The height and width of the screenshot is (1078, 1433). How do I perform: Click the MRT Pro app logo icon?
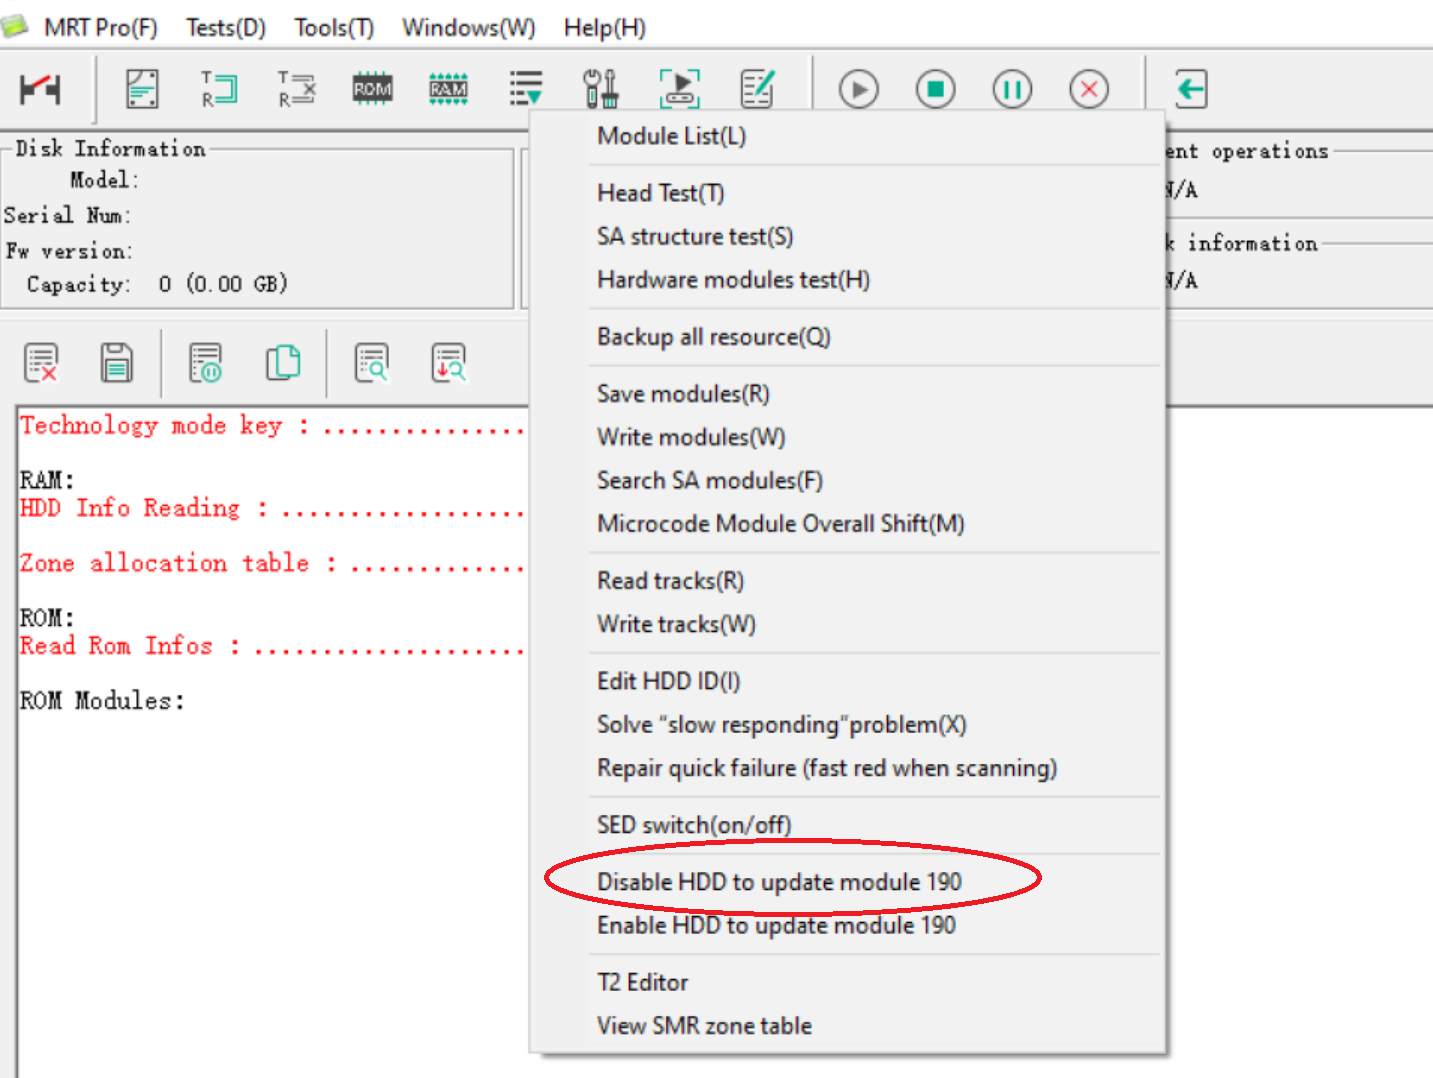coord(14,27)
